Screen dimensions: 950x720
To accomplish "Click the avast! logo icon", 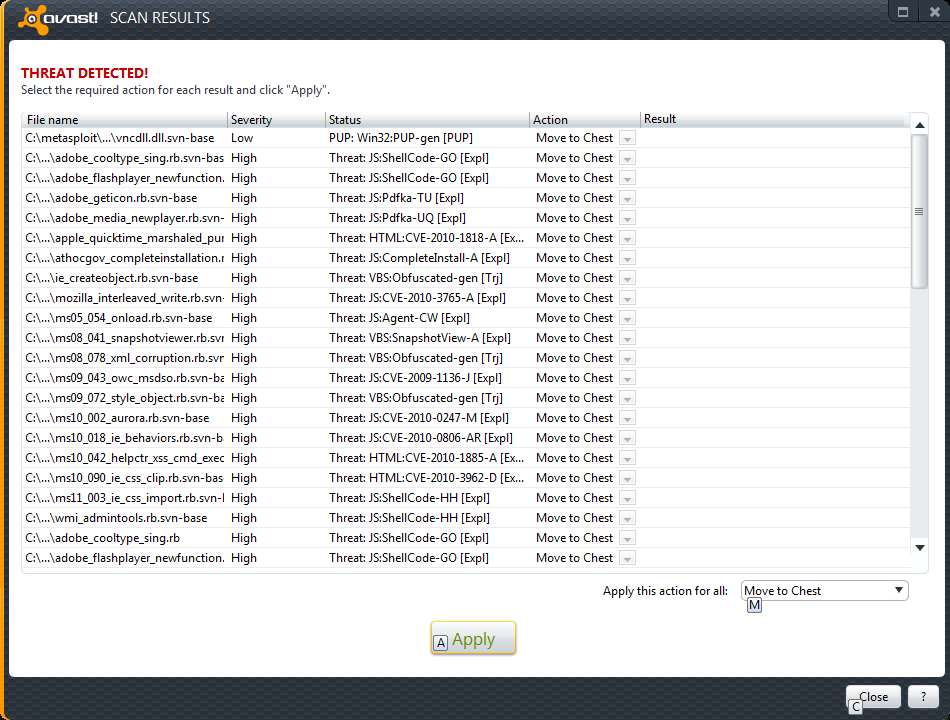I will tap(33, 19).
